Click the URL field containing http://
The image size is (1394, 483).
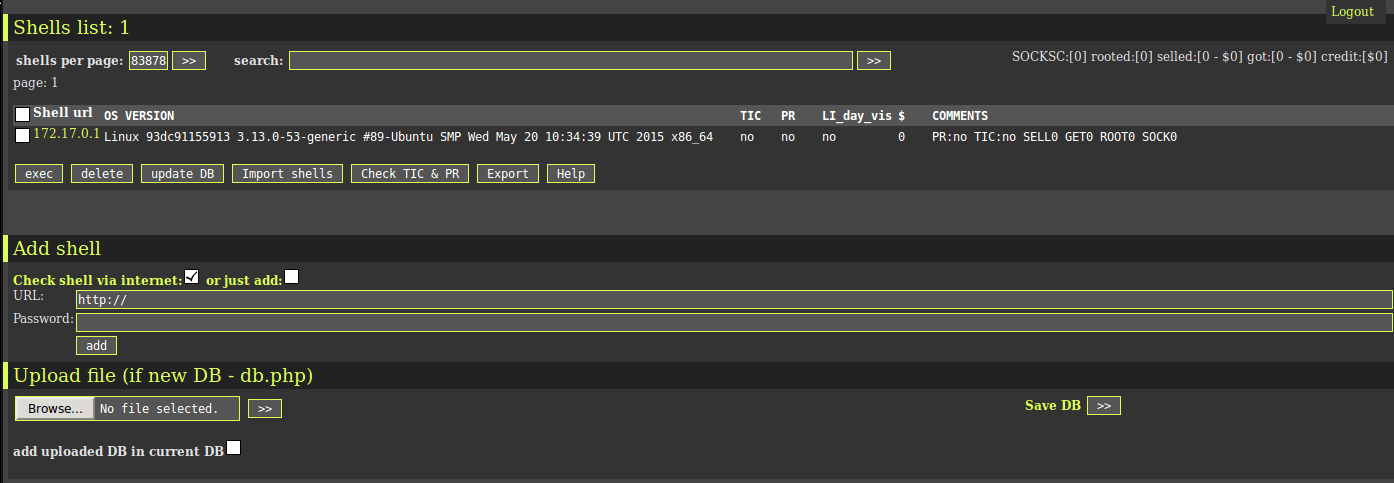[734, 300]
